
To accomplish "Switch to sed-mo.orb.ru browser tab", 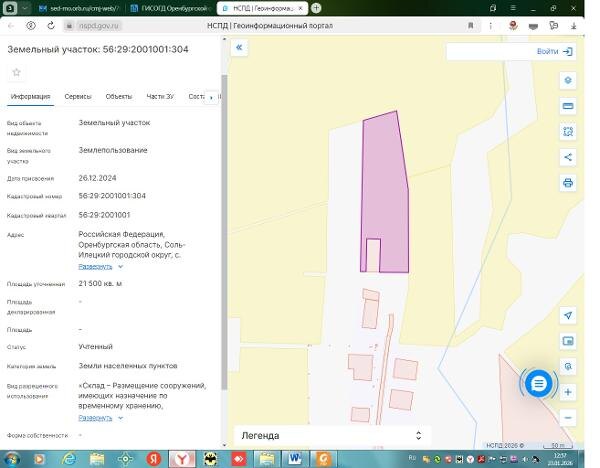I will point(80,8).
